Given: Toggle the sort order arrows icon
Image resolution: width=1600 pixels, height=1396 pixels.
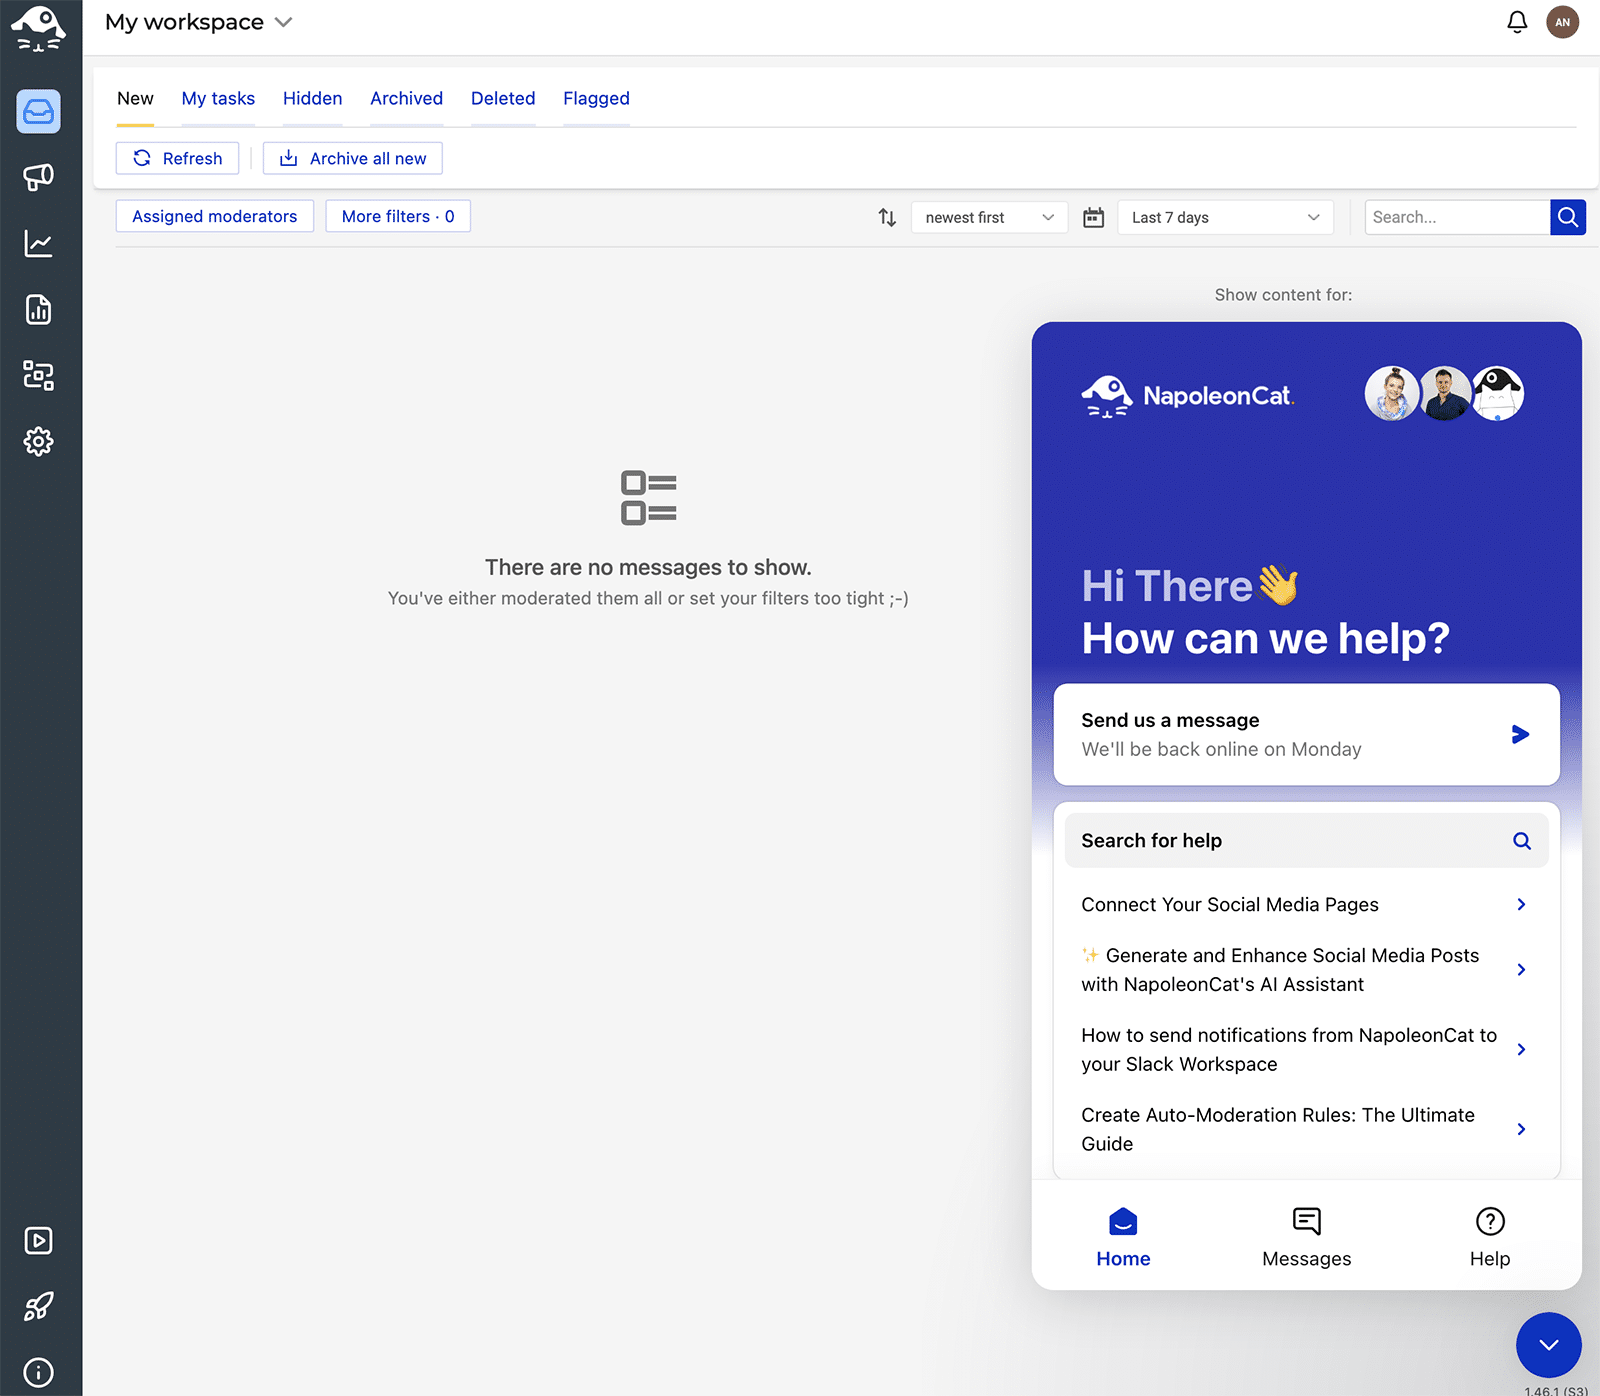Looking at the screenshot, I should coord(887,217).
